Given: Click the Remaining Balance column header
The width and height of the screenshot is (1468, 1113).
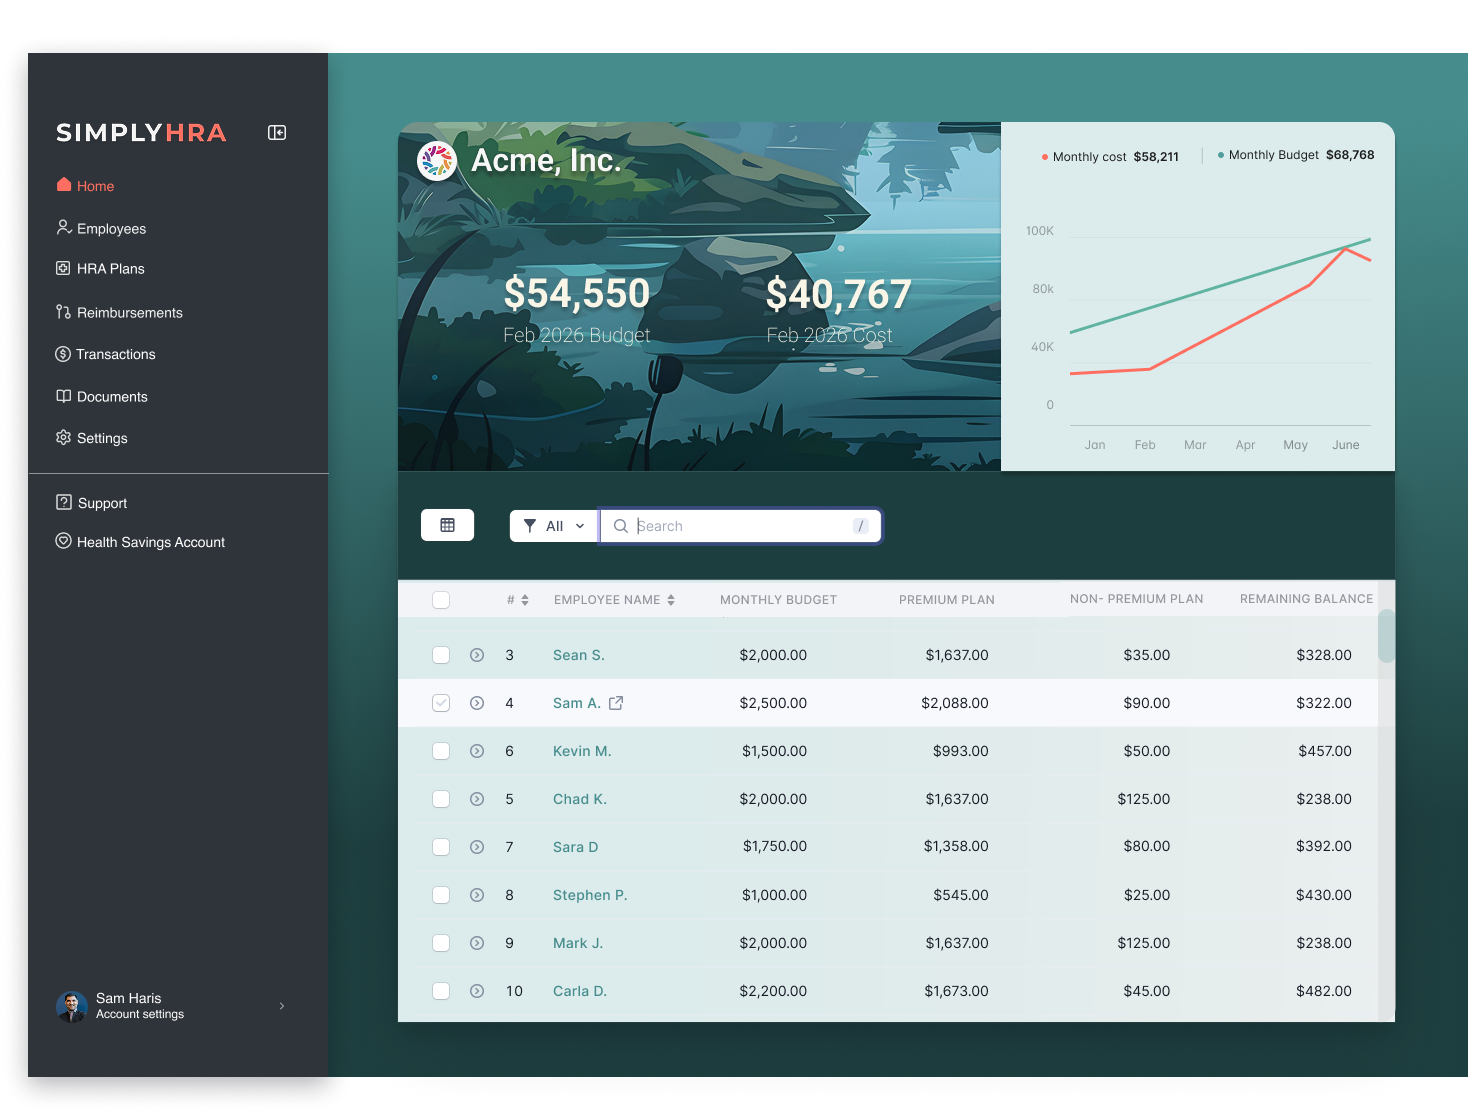Looking at the screenshot, I should coord(1306,599).
